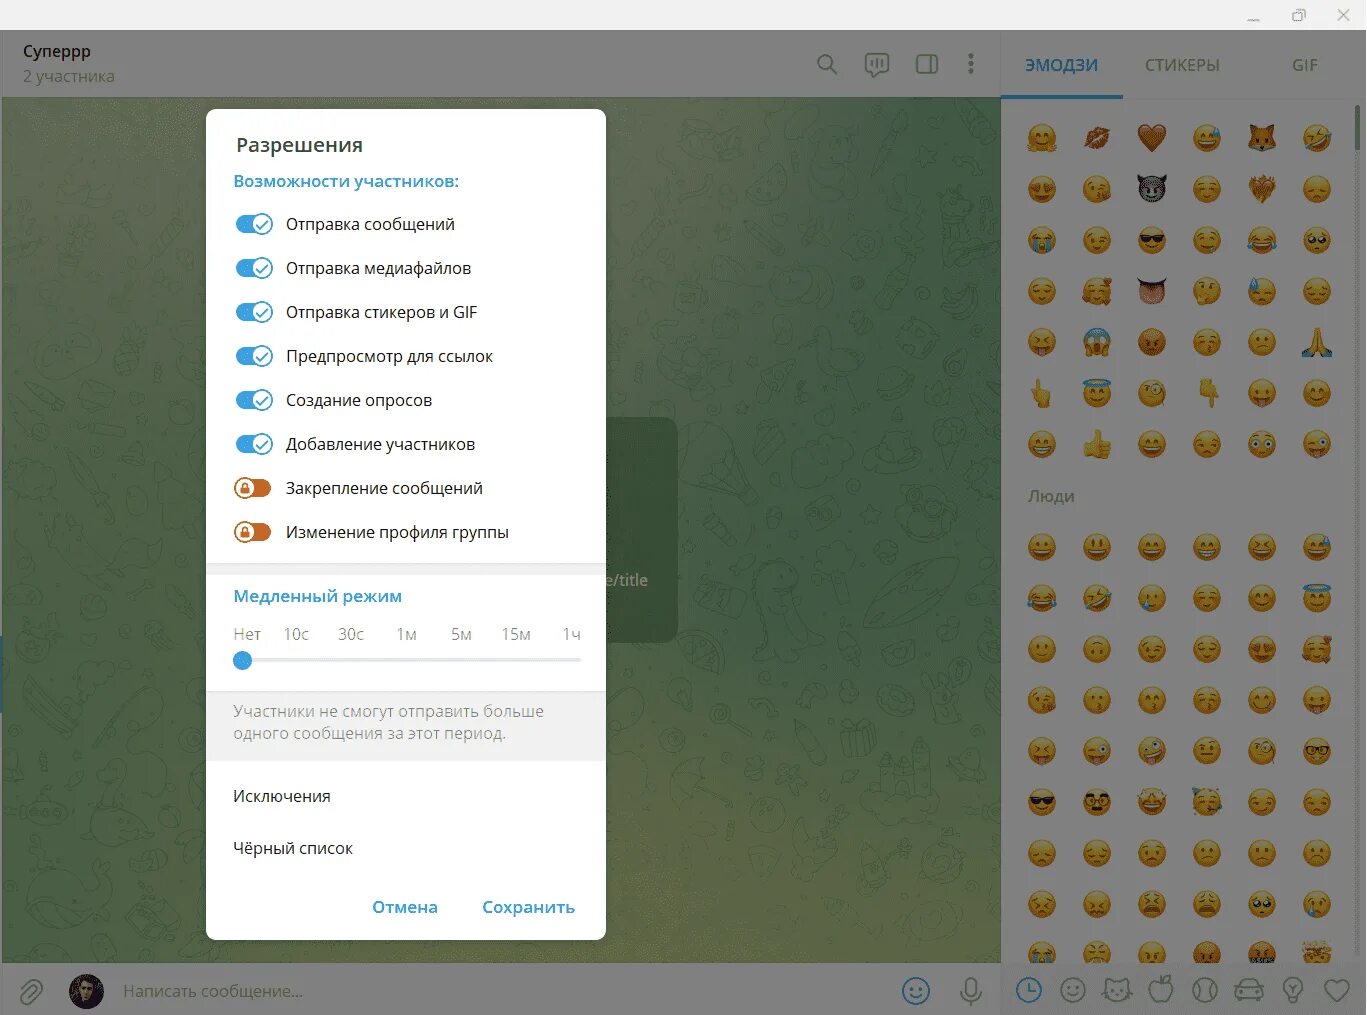Viewport: 1367px width, 1015px height.
Task: Open the recent emoji clock category
Action: tap(1029, 990)
